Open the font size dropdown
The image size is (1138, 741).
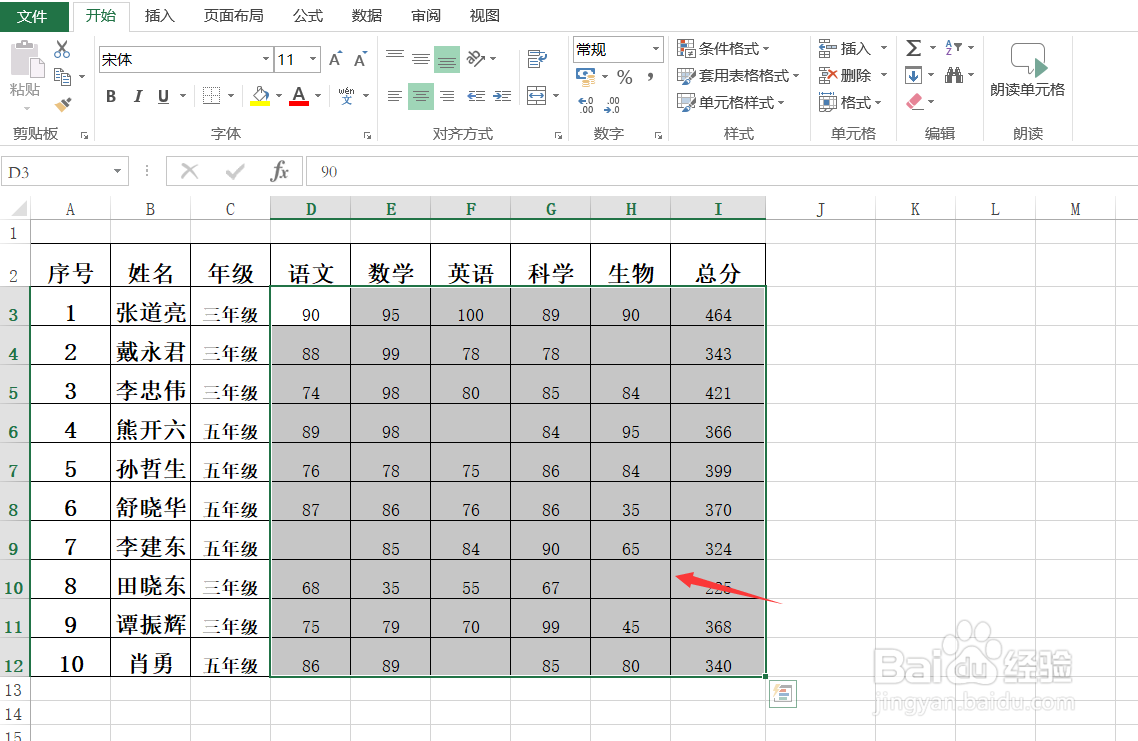point(313,60)
